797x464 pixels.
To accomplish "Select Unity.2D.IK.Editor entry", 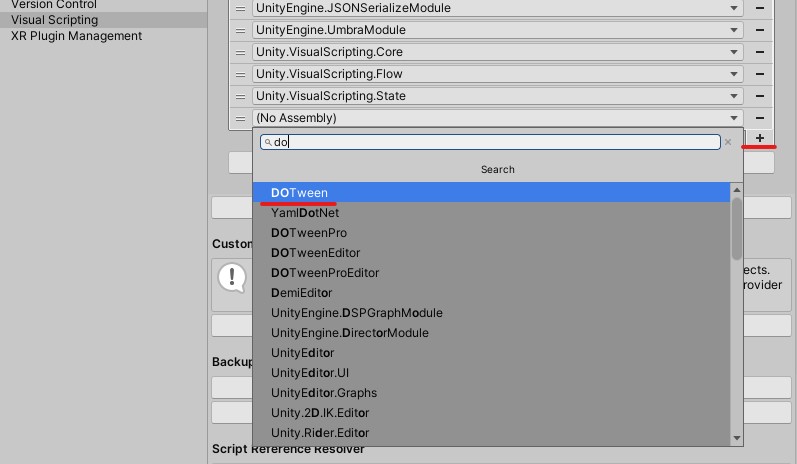I will click(x=492, y=413).
